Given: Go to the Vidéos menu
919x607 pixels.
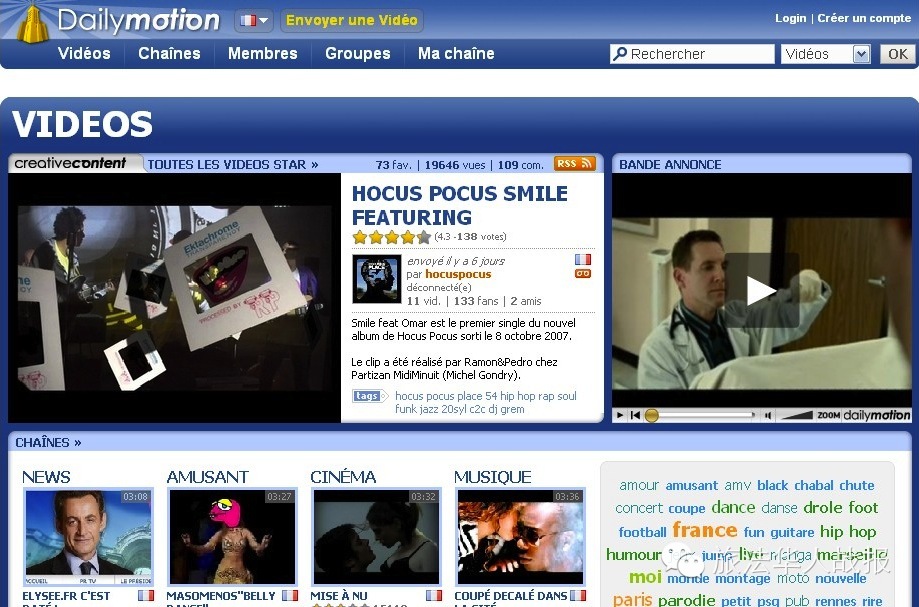Looking at the screenshot, I should coord(84,53).
